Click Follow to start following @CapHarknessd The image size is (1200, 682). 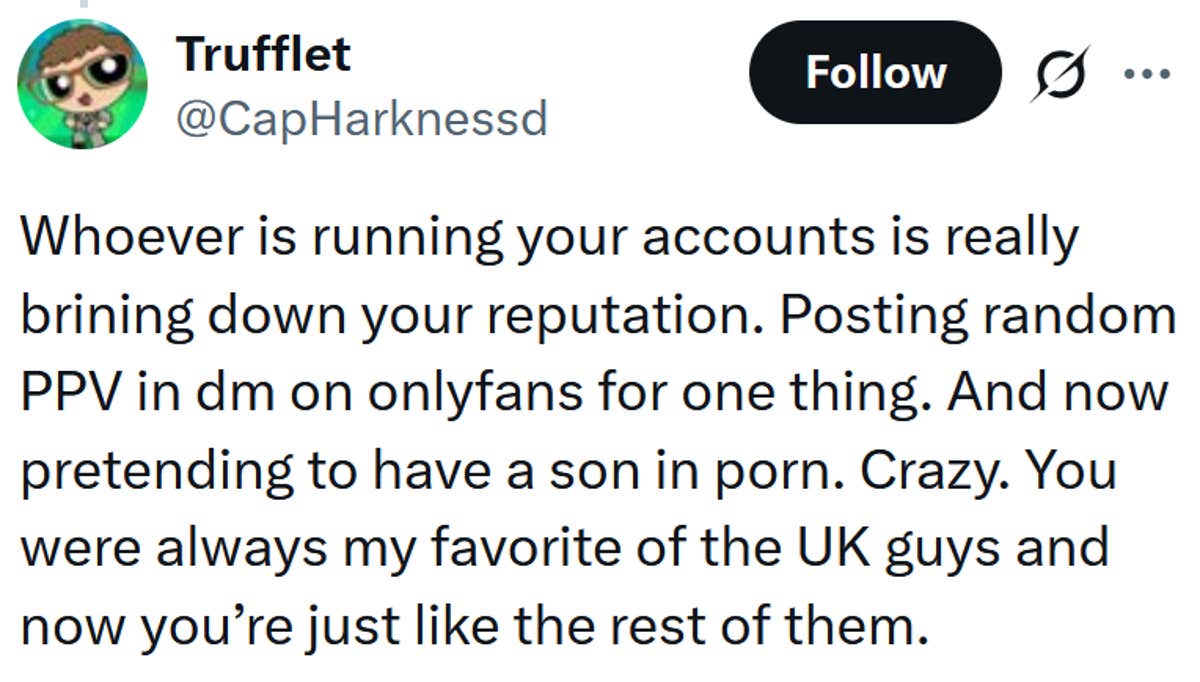point(875,72)
